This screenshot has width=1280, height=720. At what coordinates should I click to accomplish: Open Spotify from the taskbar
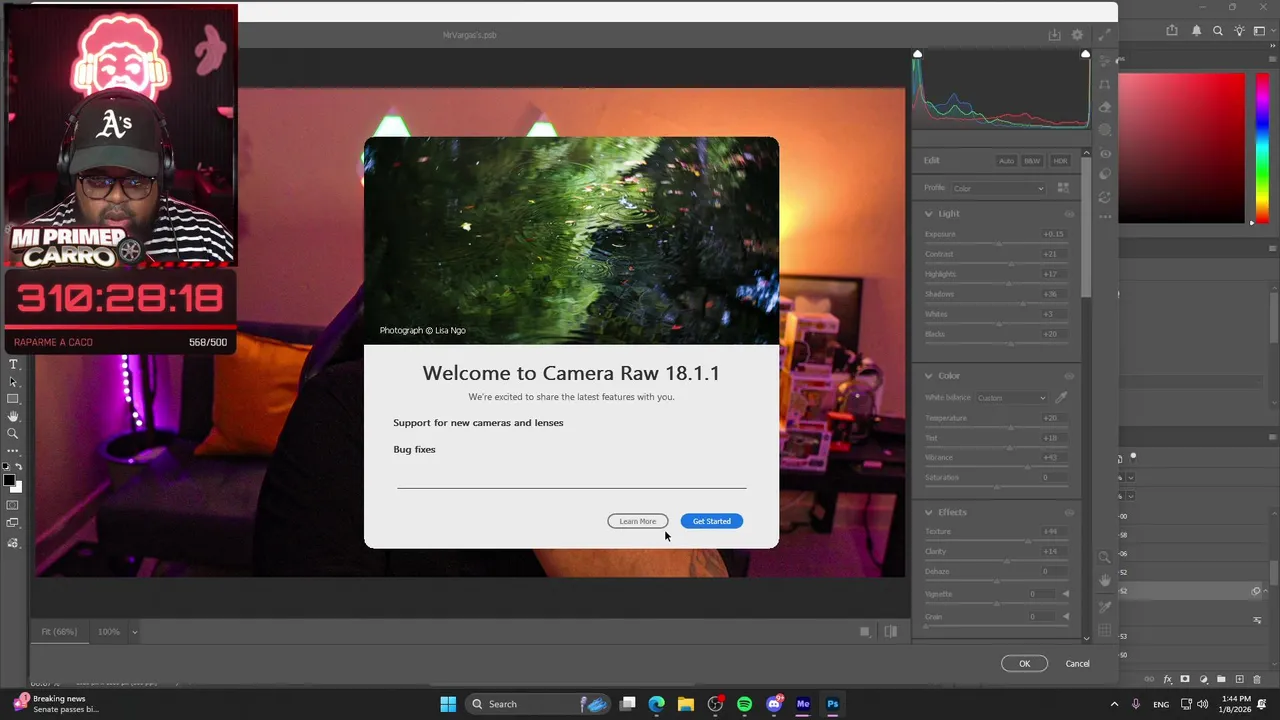744,704
